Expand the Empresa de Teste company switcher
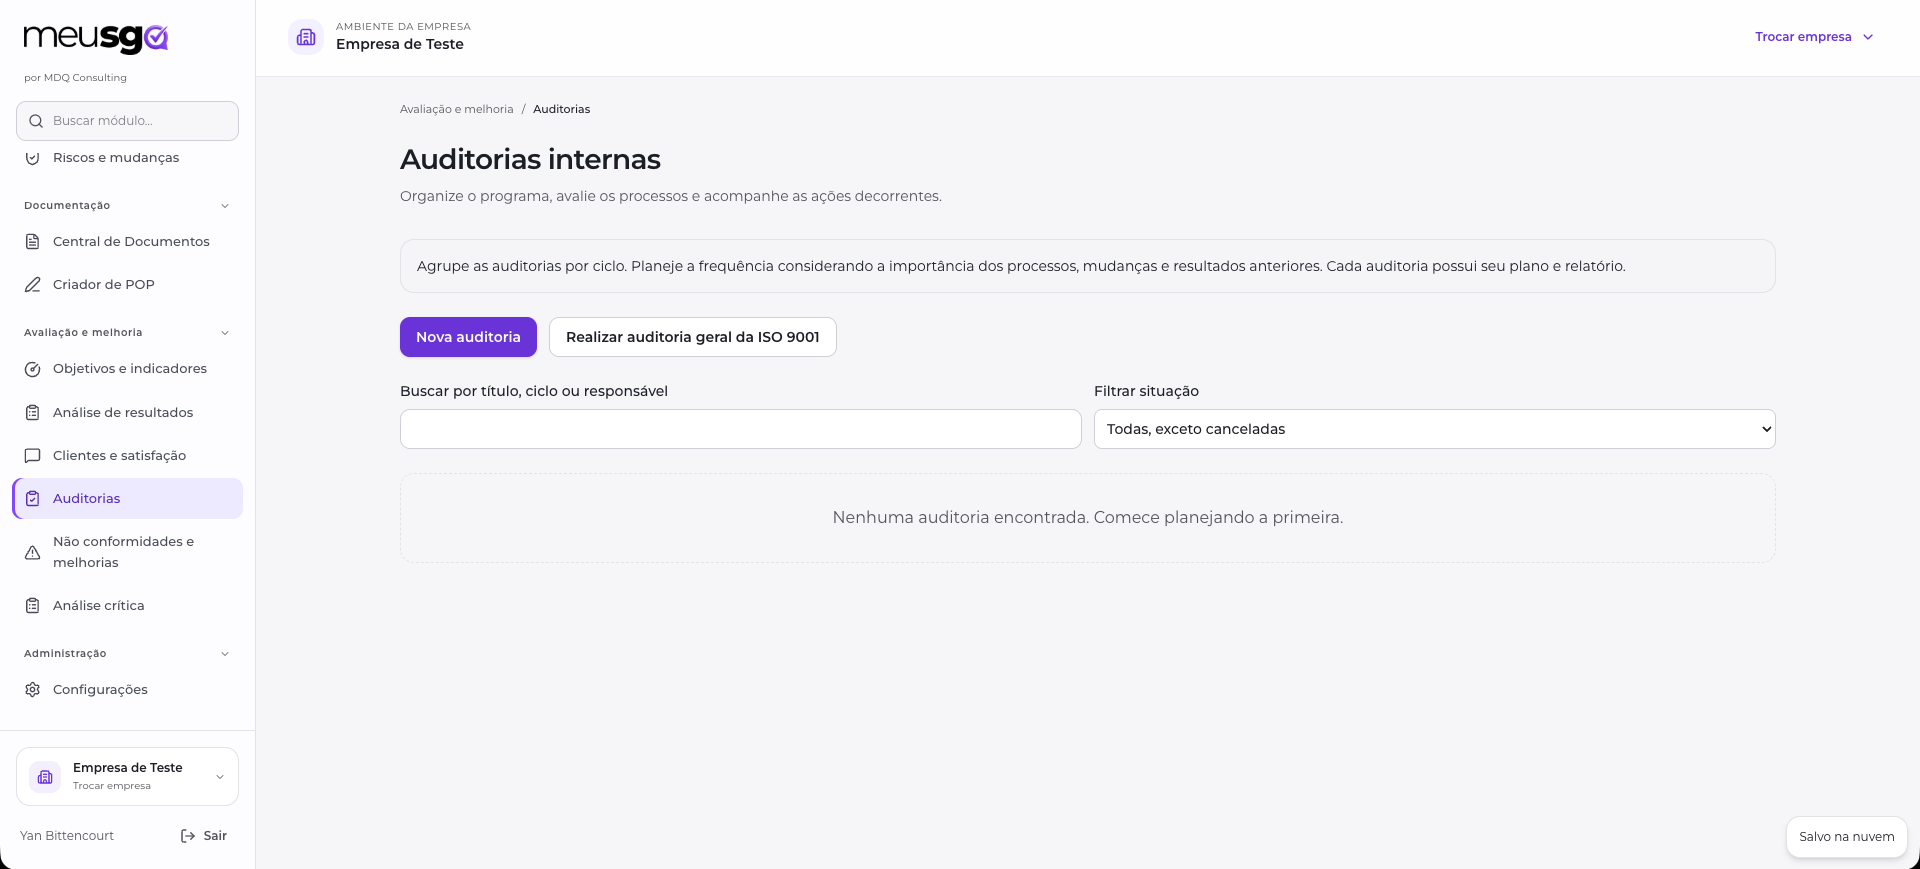This screenshot has width=1920, height=869. pyautogui.click(x=127, y=777)
